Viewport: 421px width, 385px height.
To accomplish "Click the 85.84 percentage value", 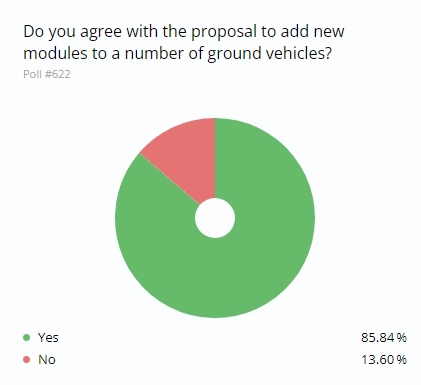I will (378, 337).
